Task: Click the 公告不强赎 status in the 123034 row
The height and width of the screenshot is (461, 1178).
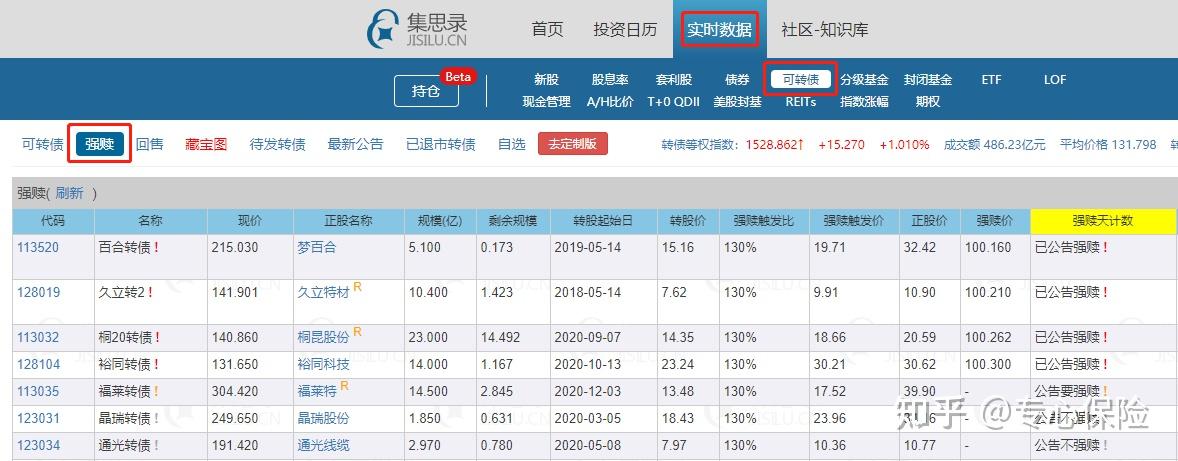Action: pos(1066,445)
